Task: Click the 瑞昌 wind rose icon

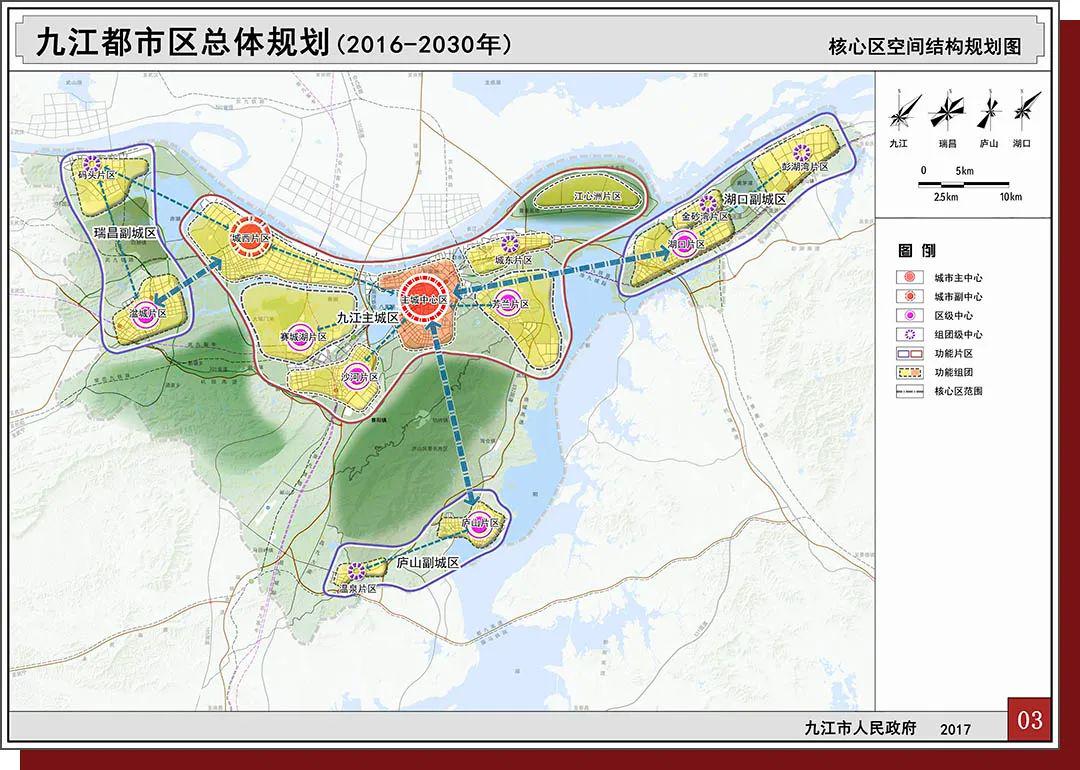Action: [945, 113]
